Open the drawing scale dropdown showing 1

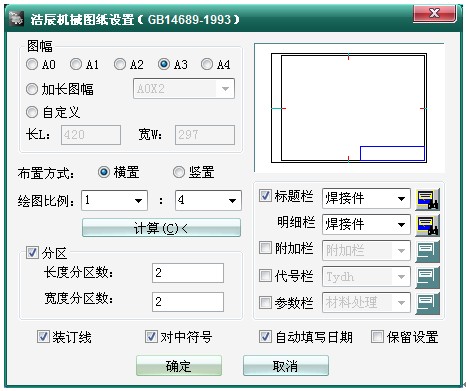click(114, 200)
